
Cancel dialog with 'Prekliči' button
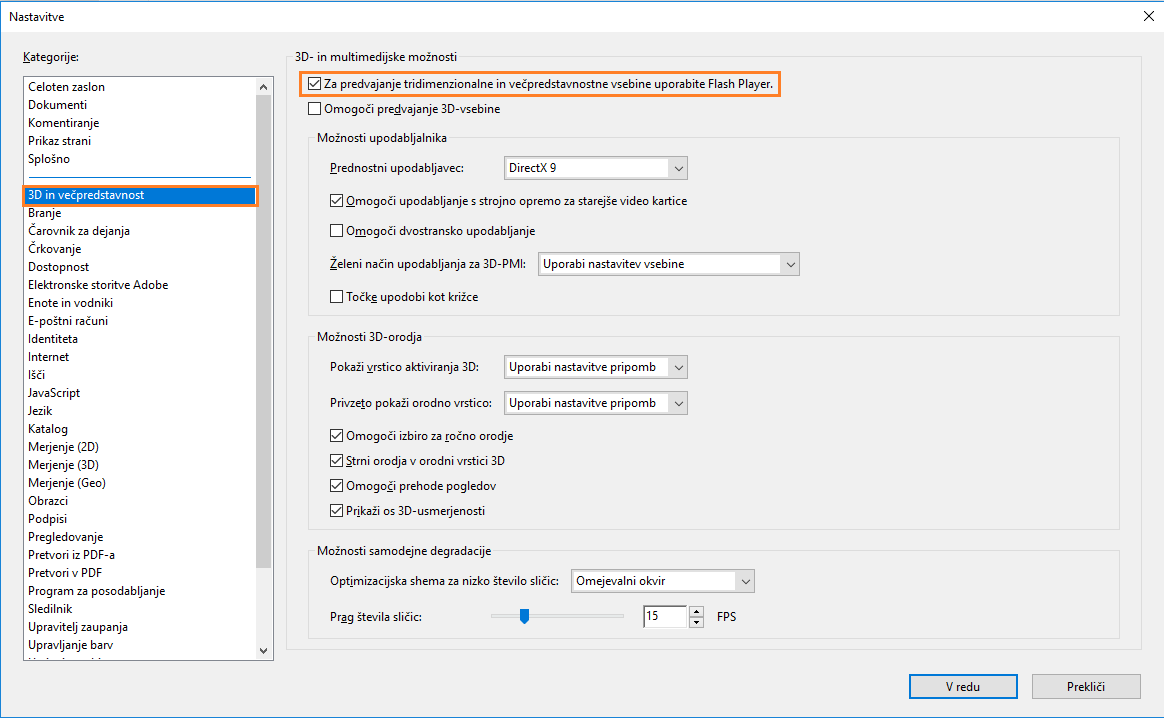[1086, 687]
